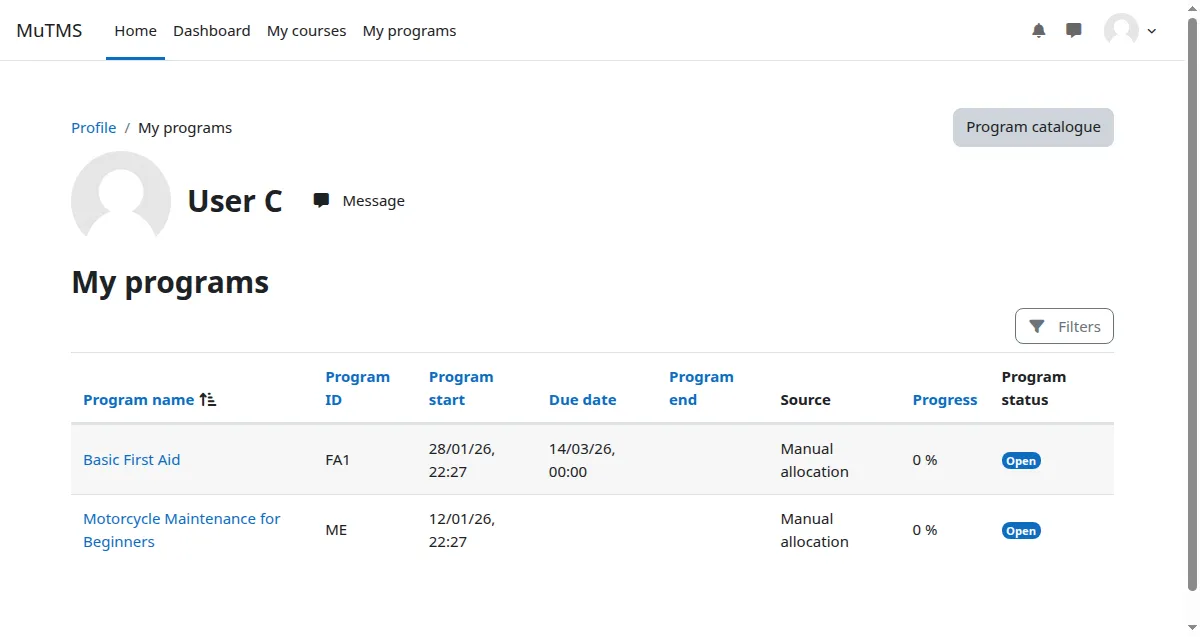Toggle sorting by the Due date column
This screenshot has width=1200, height=637.
pyautogui.click(x=582, y=399)
